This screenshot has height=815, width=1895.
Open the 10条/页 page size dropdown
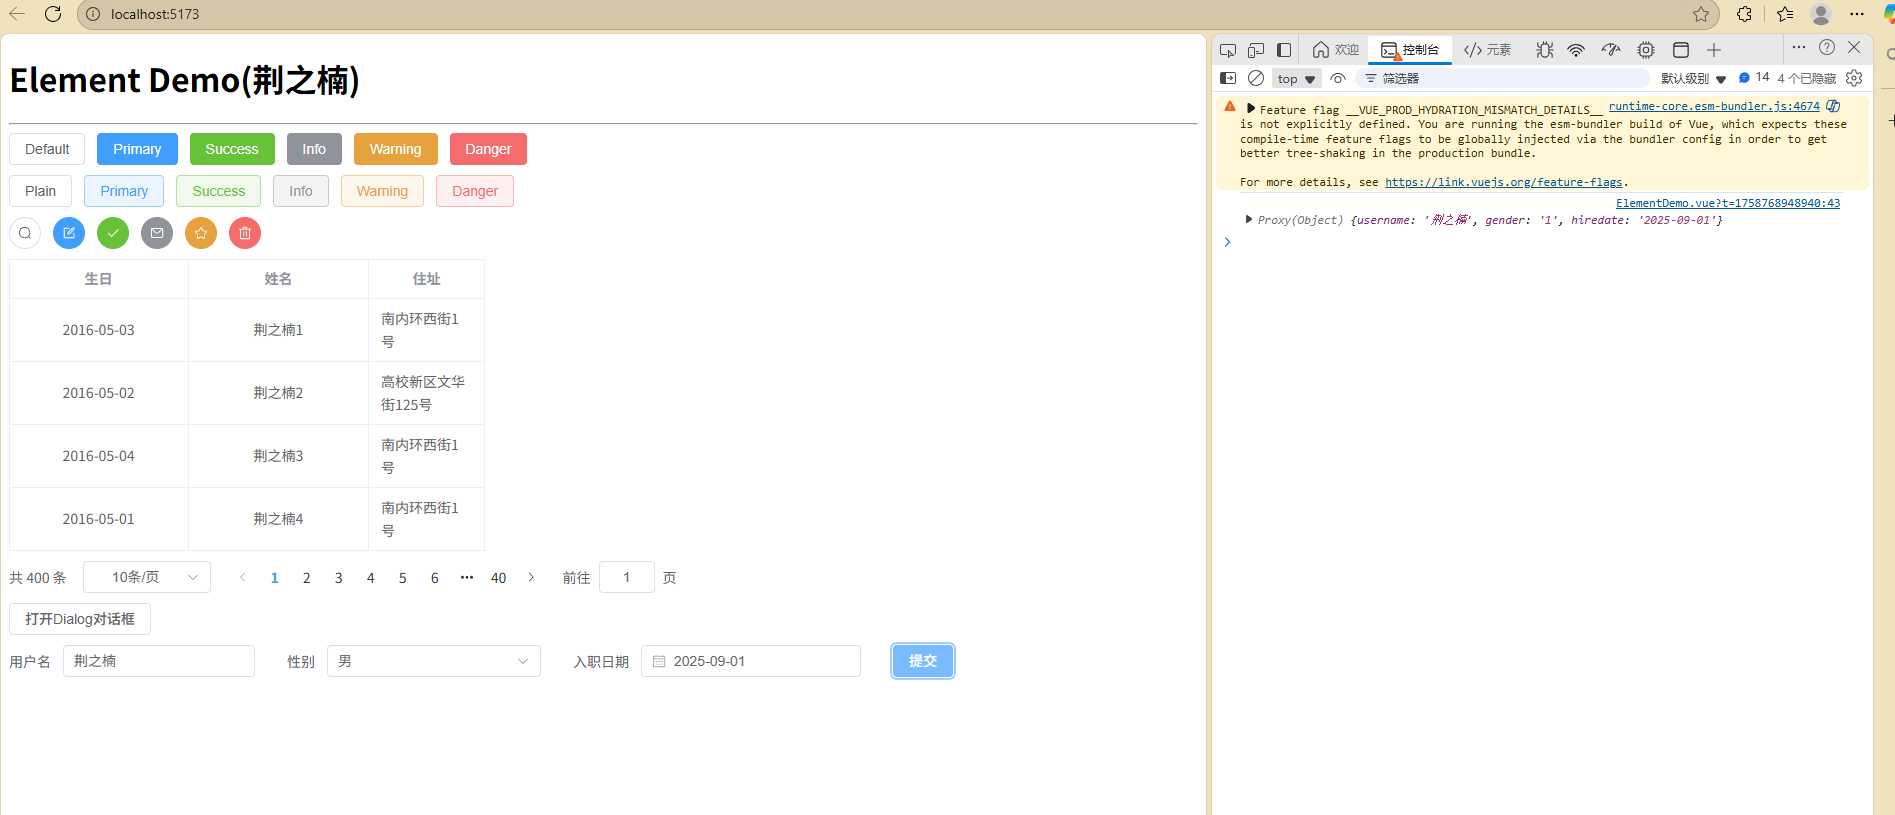[x=147, y=577]
